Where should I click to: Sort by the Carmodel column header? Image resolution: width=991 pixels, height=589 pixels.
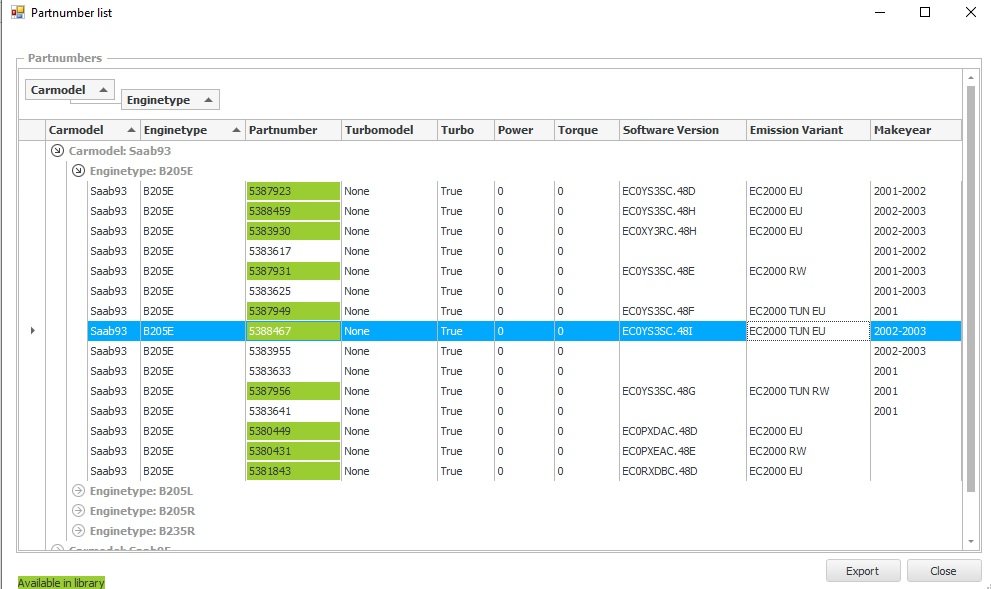click(x=93, y=130)
